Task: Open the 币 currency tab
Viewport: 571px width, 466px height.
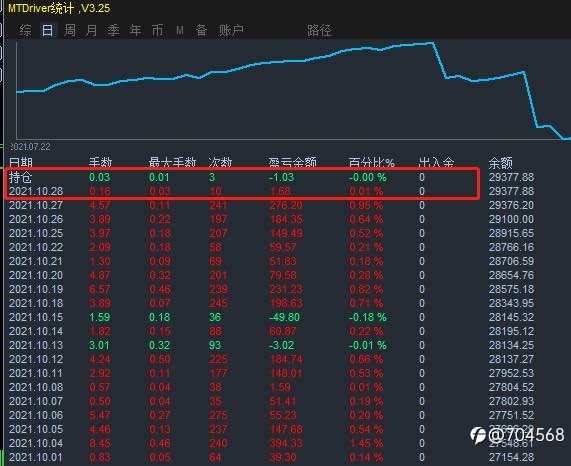Action: click(157, 30)
